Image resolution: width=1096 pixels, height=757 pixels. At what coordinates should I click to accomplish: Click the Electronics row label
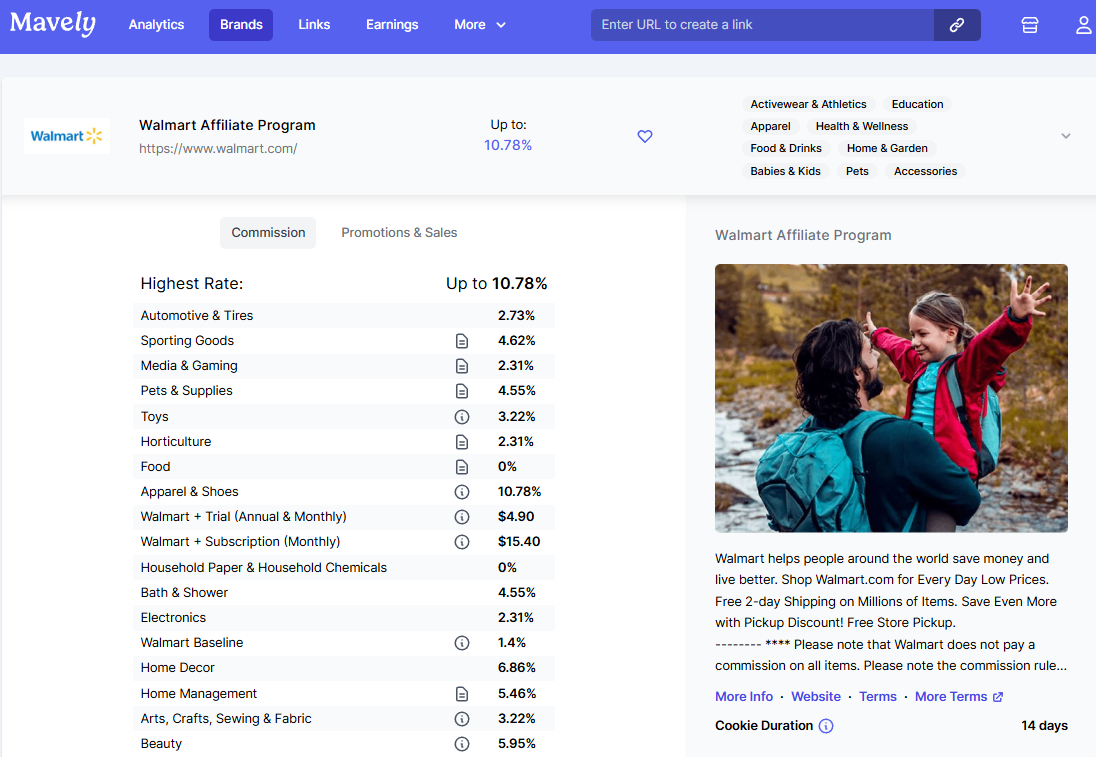(x=173, y=618)
